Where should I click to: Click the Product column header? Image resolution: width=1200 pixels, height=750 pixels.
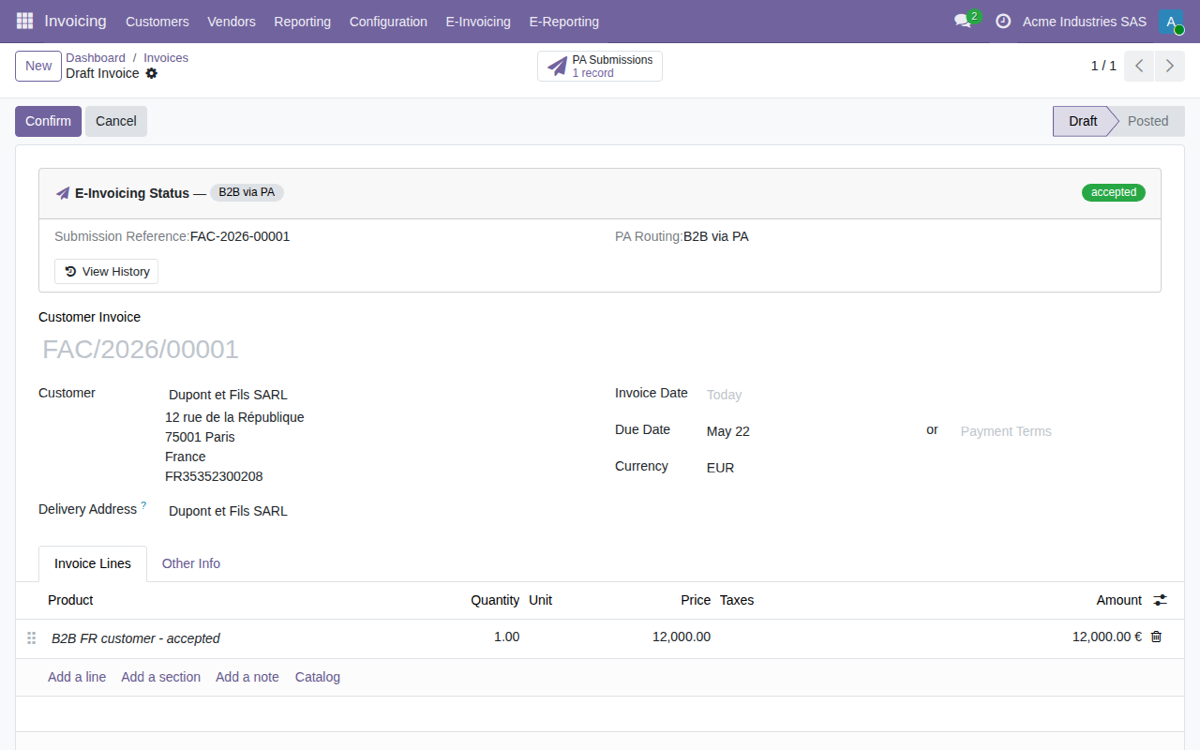tap(71, 600)
